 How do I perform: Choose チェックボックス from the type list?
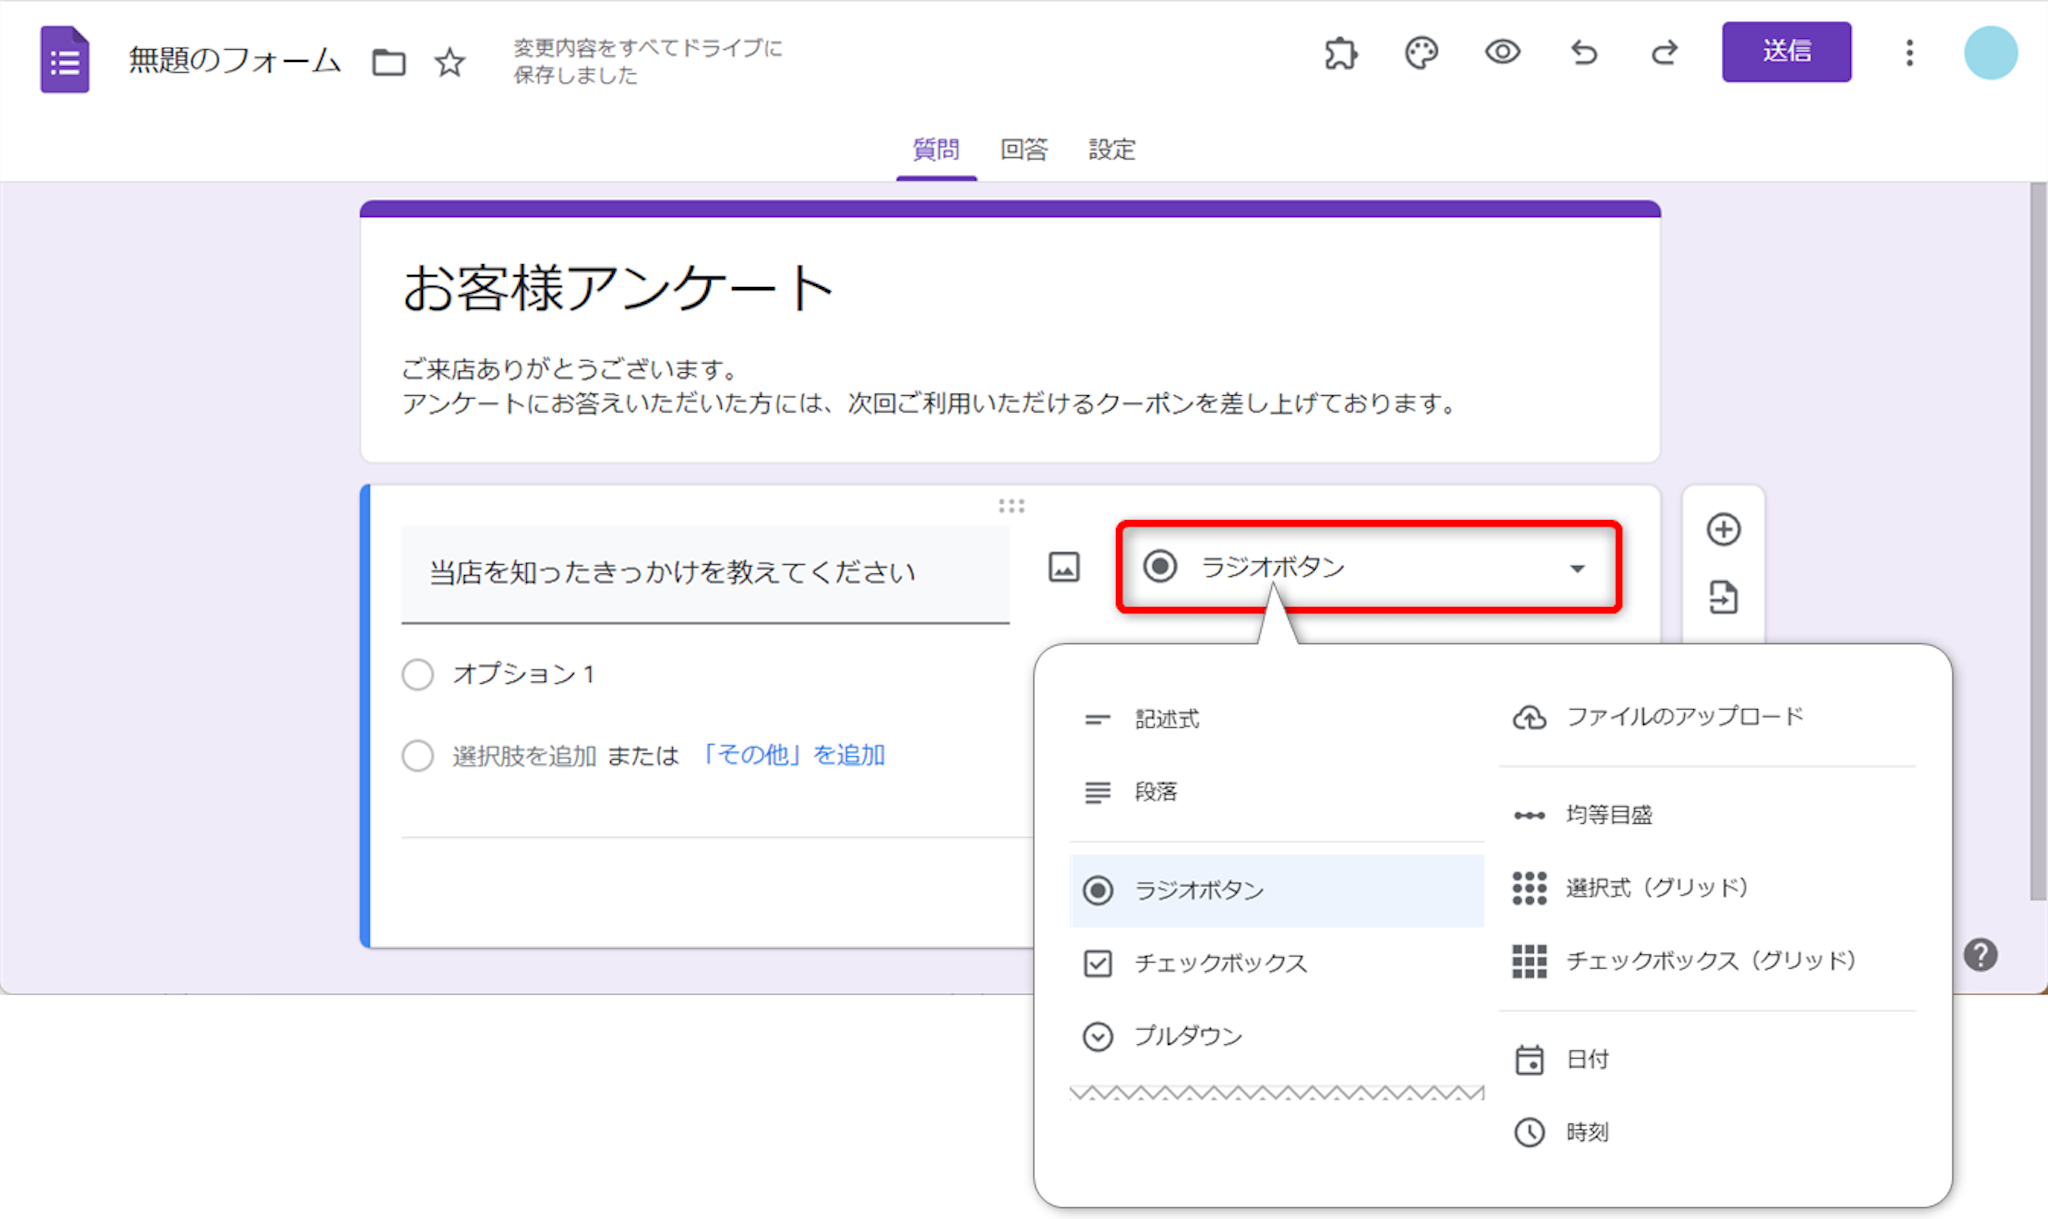(x=1219, y=963)
